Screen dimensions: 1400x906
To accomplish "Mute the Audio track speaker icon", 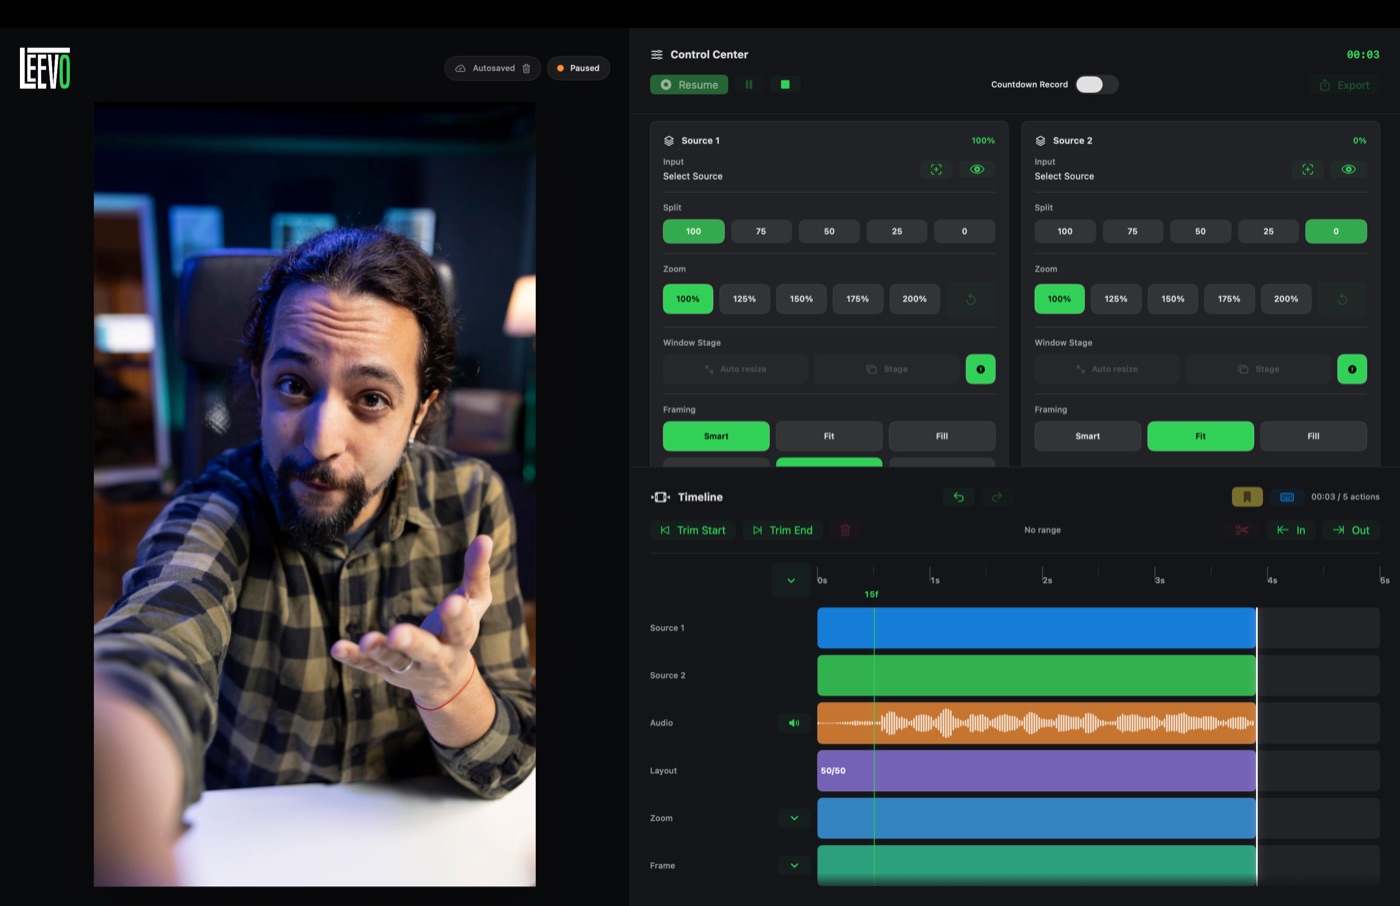I will point(794,723).
